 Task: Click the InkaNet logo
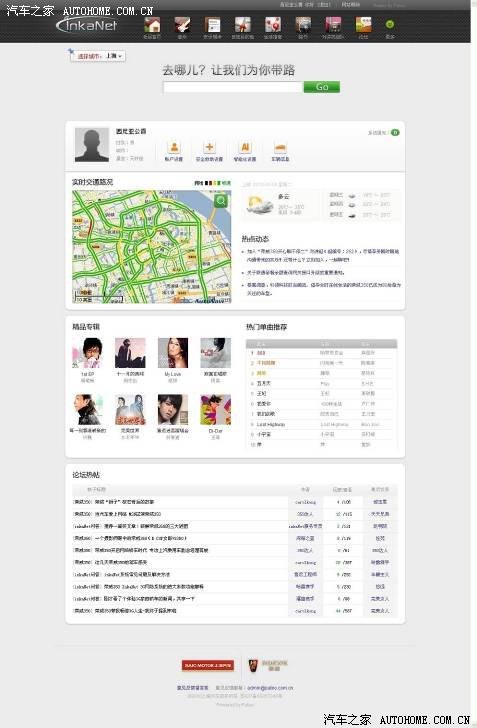[x=87, y=25]
